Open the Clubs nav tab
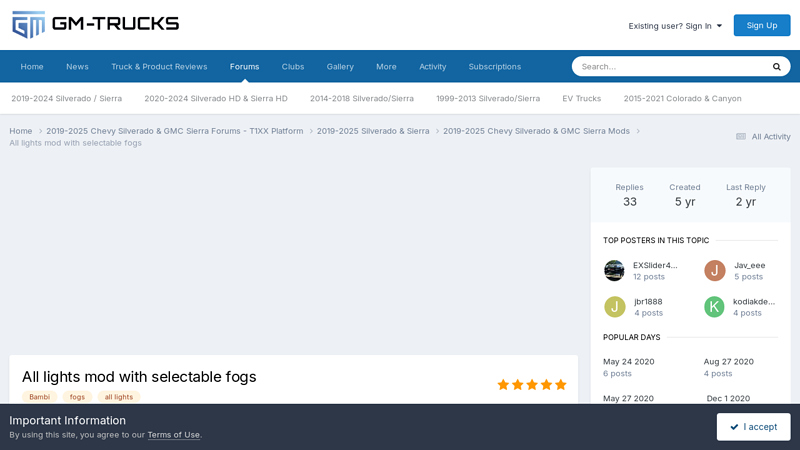The width and height of the screenshot is (800, 450). (x=293, y=66)
